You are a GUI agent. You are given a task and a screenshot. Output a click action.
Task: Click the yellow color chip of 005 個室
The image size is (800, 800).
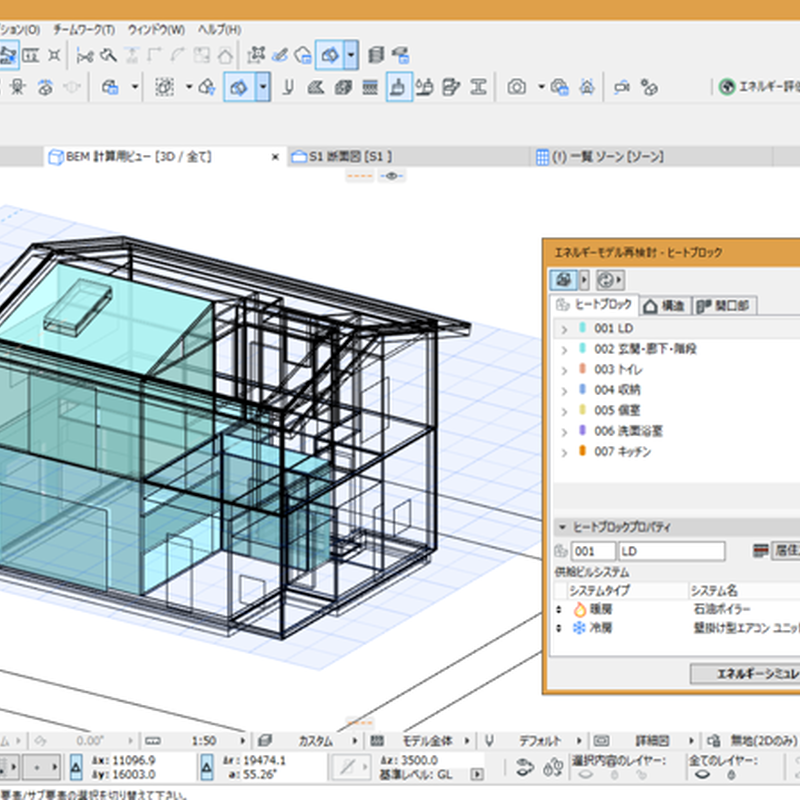582,409
